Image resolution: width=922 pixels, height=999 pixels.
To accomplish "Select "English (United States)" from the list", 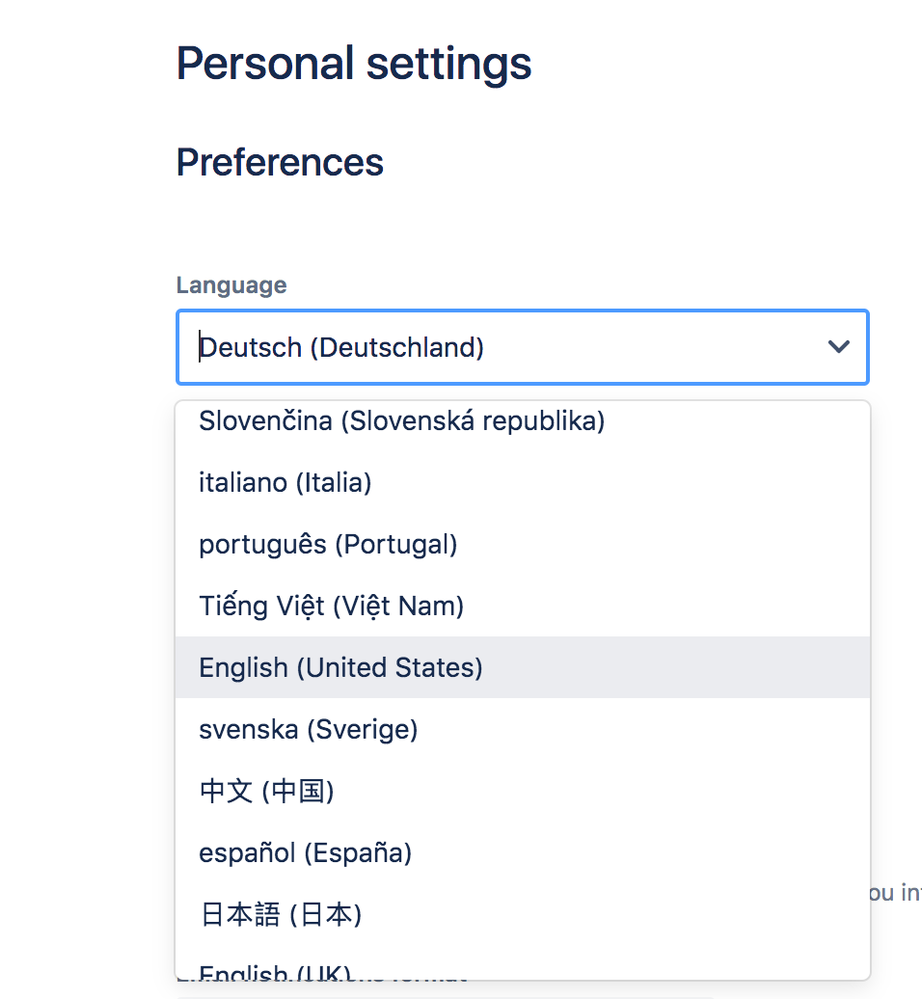I will pyautogui.click(x=341, y=667).
